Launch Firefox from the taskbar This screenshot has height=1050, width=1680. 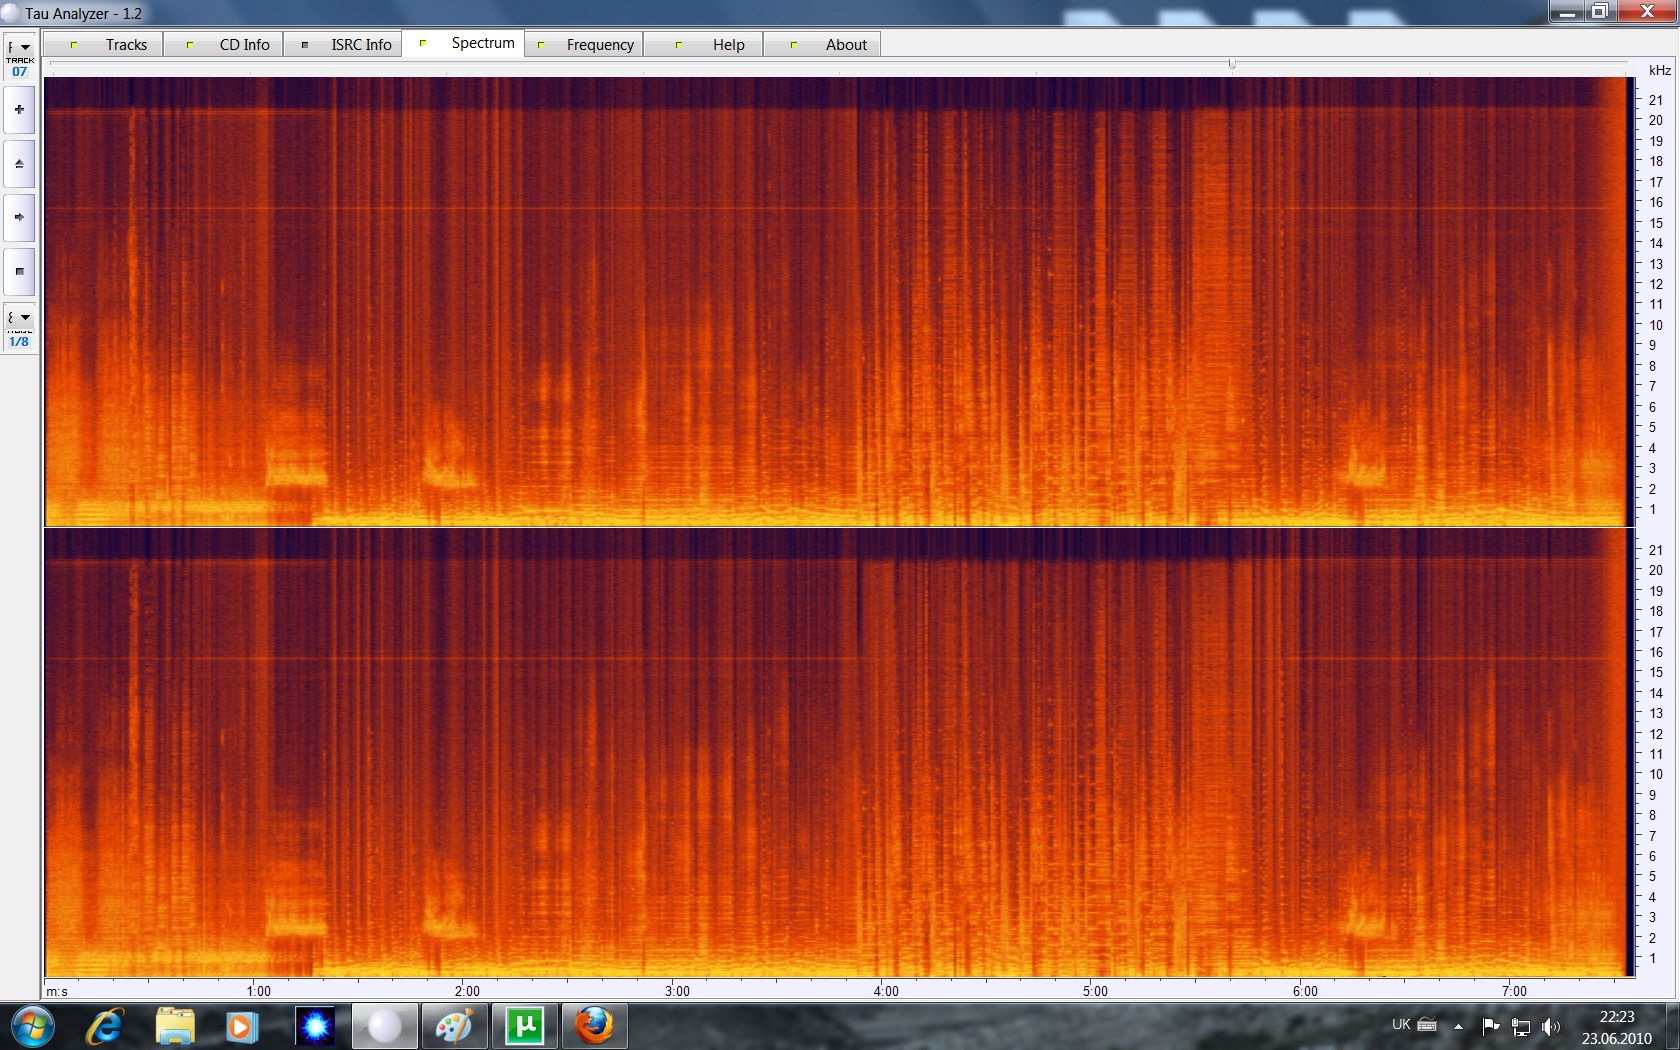(x=594, y=1026)
